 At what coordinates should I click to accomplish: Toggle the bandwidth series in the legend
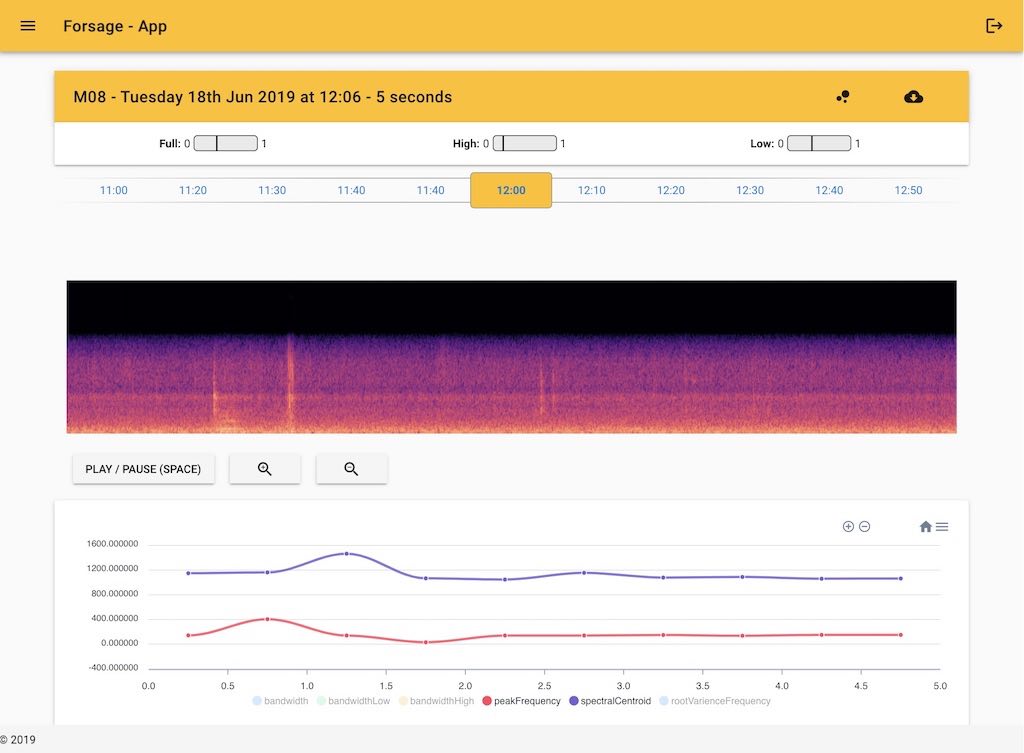282,701
